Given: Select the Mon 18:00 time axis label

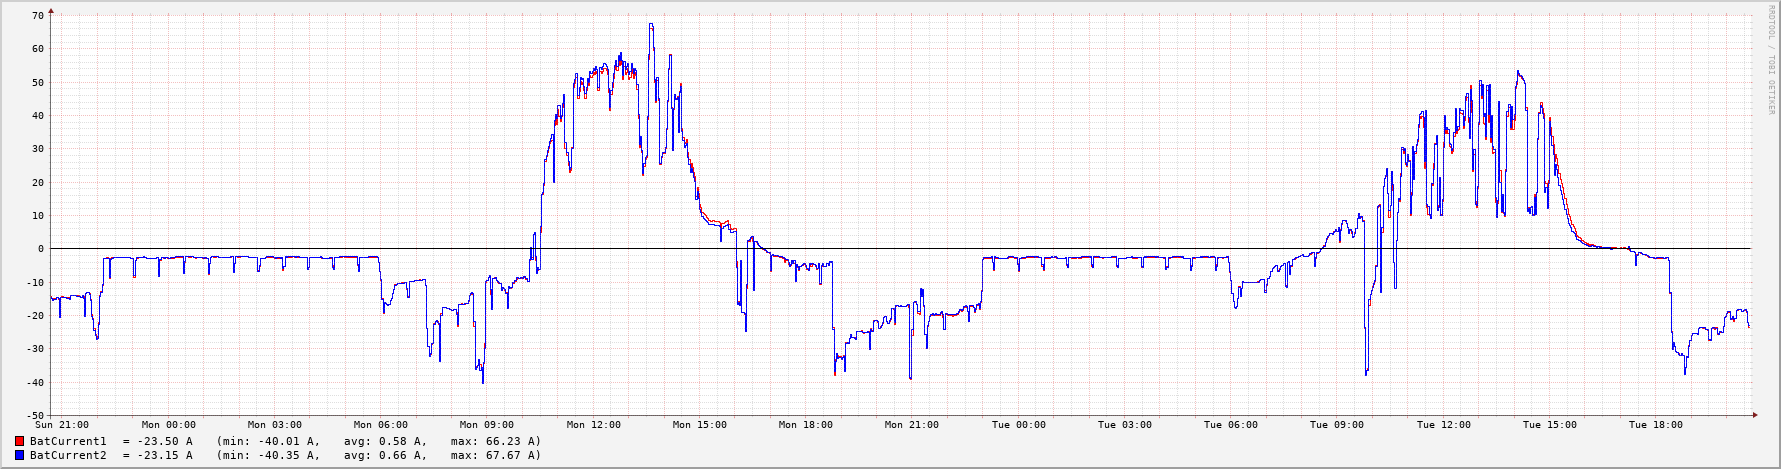Looking at the screenshot, I should click(x=805, y=425).
